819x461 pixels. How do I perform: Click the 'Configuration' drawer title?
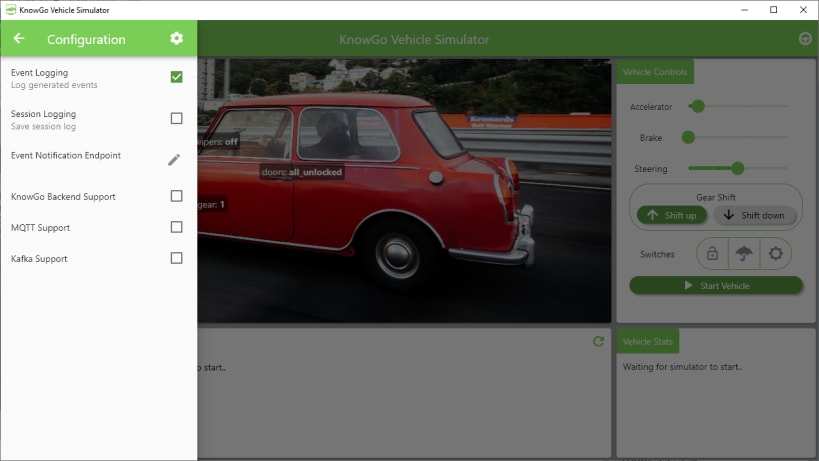click(x=86, y=39)
